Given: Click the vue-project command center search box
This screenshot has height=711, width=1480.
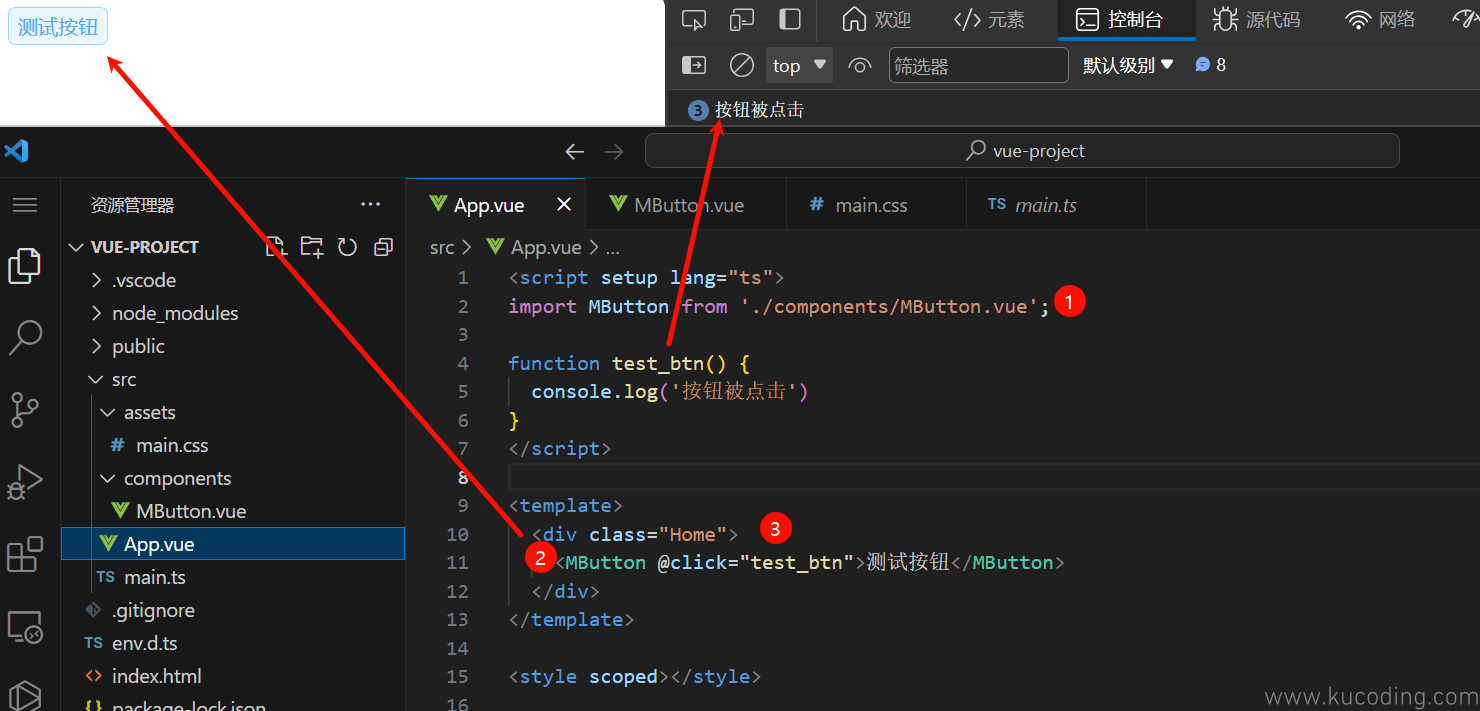Looking at the screenshot, I should tap(1022, 151).
